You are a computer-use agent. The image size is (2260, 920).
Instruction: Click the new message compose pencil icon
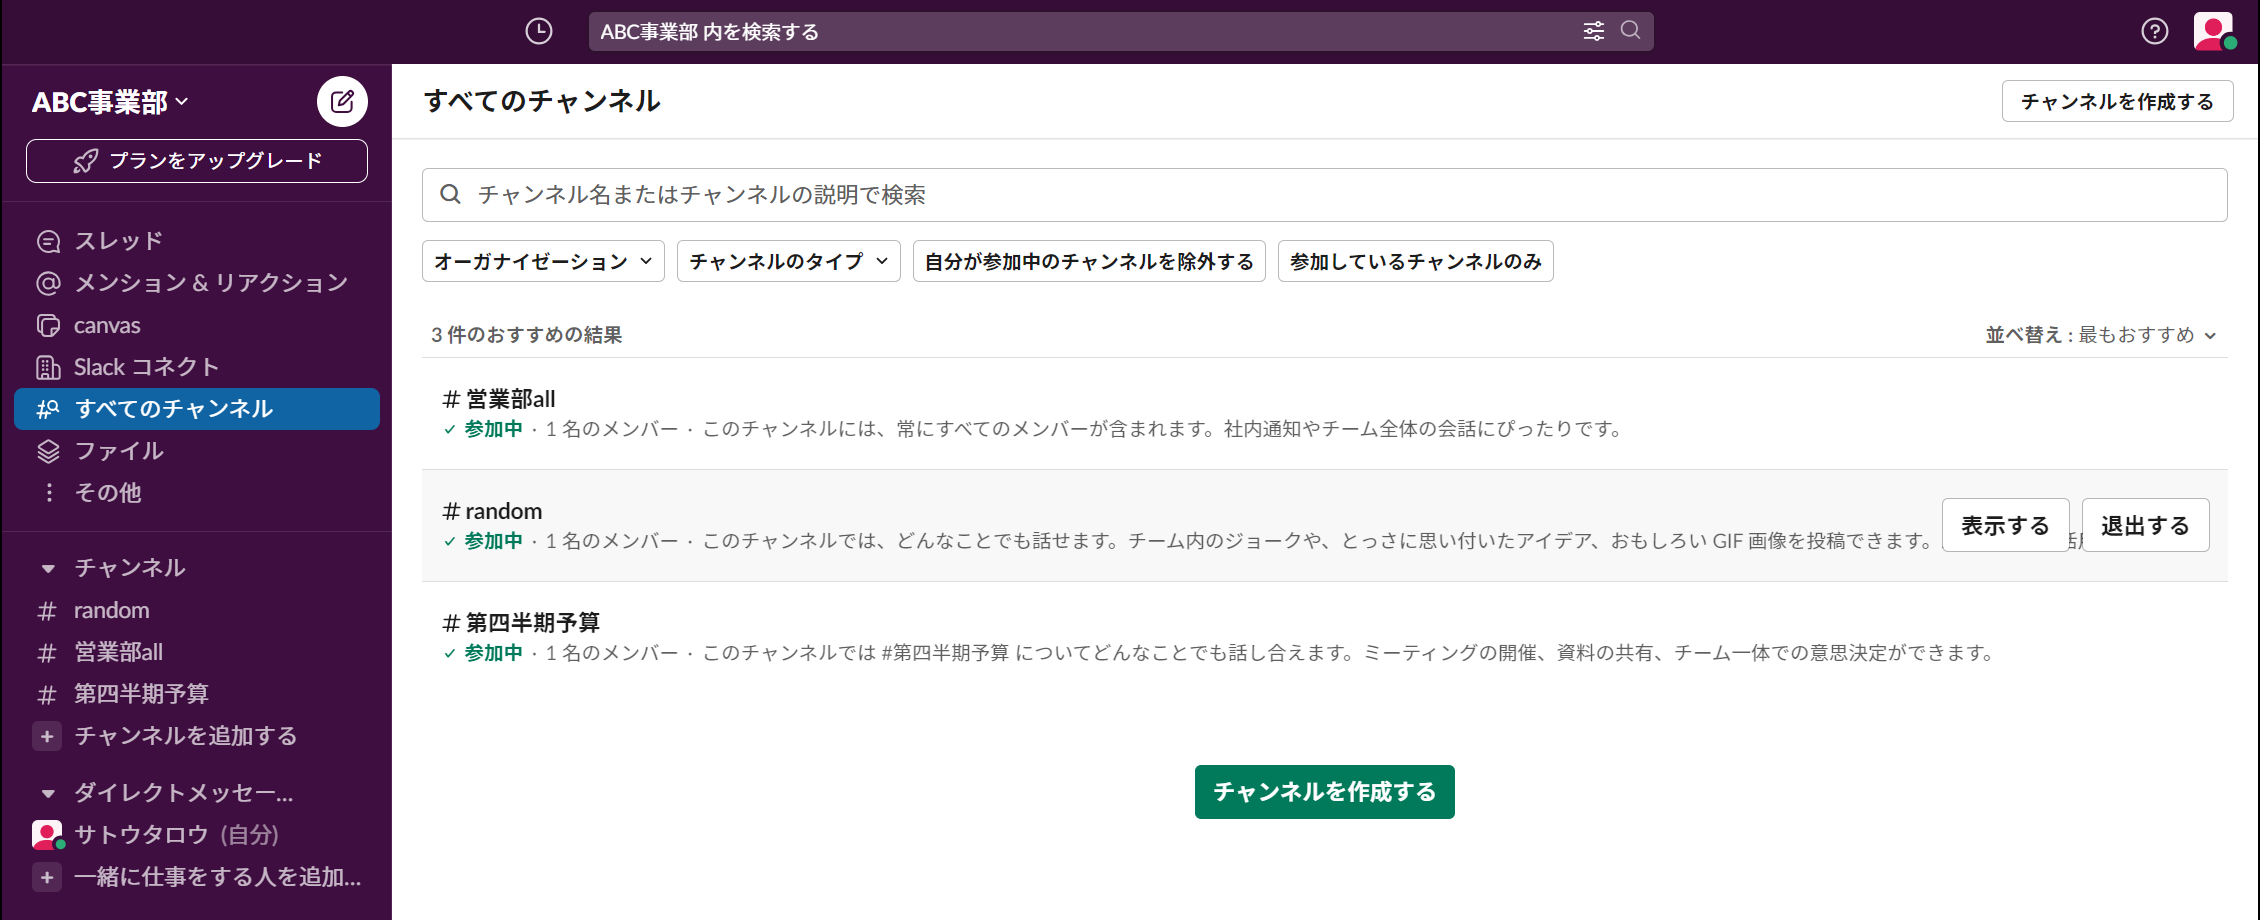pyautogui.click(x=342, y=101)
